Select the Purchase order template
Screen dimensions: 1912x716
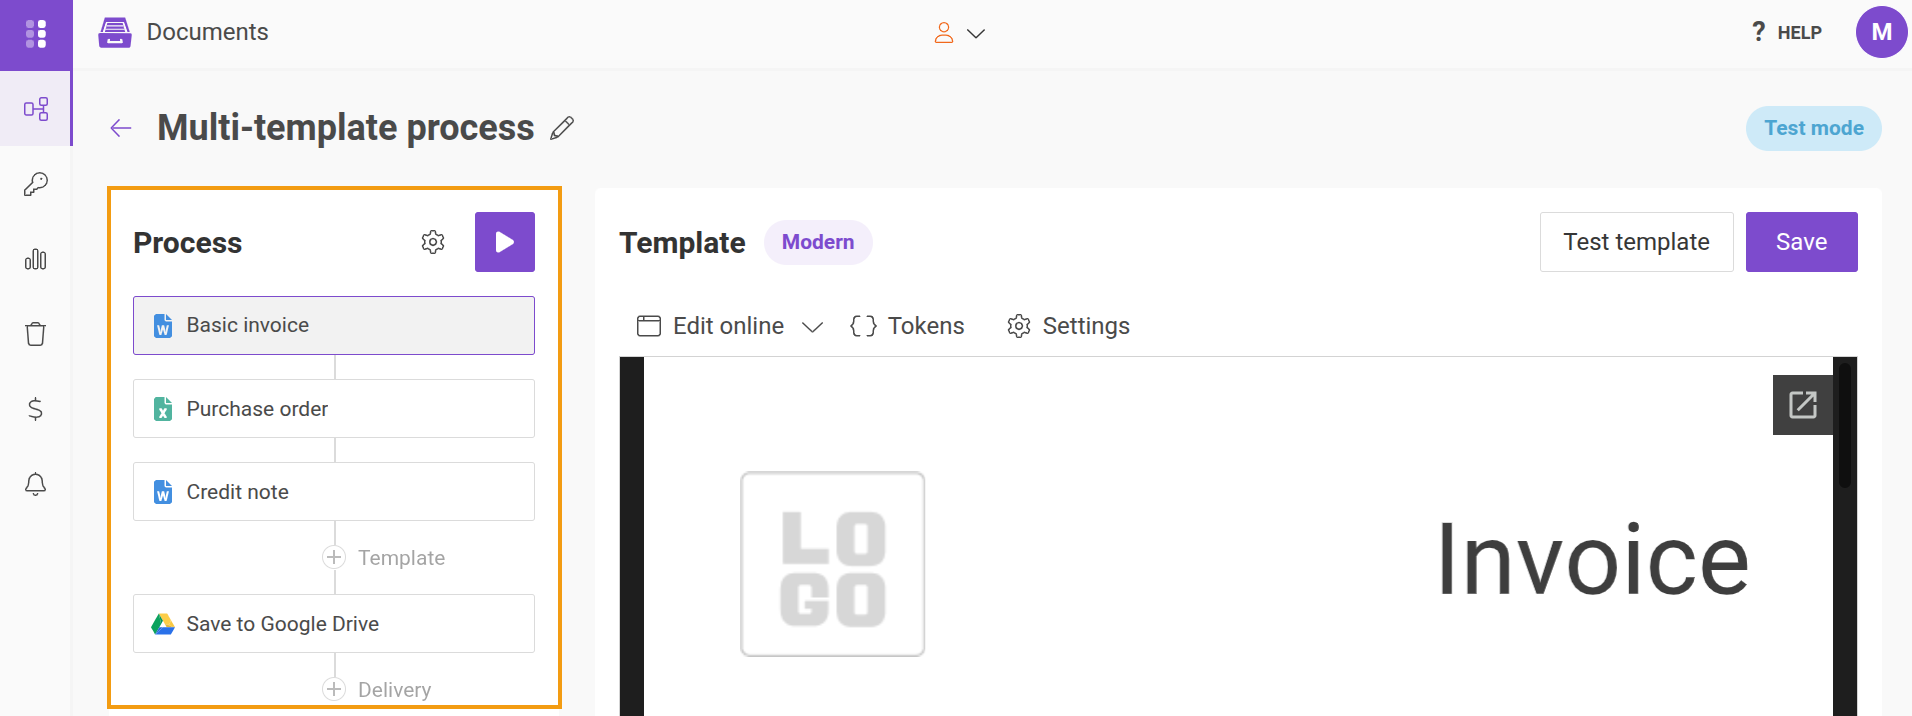click(x=334, y=409)
